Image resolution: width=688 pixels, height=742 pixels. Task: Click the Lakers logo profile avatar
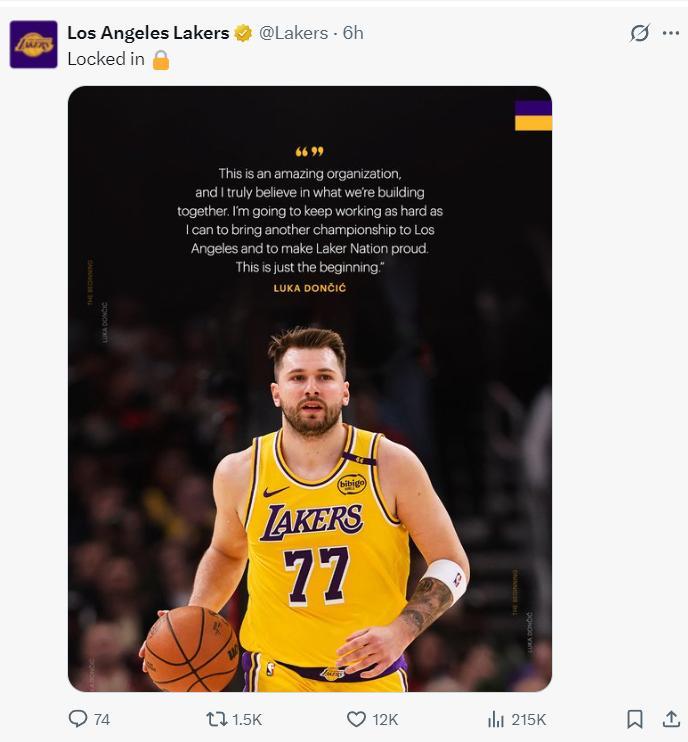(33, 45)
